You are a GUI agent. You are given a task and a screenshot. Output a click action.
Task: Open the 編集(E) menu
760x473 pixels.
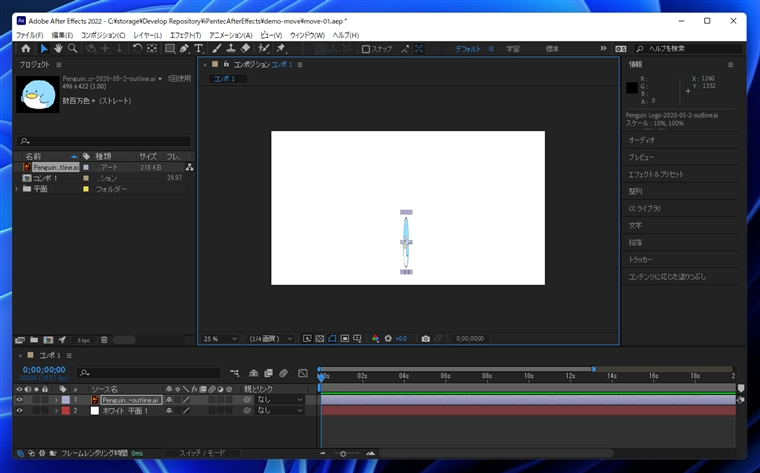[x=62, y=35]
